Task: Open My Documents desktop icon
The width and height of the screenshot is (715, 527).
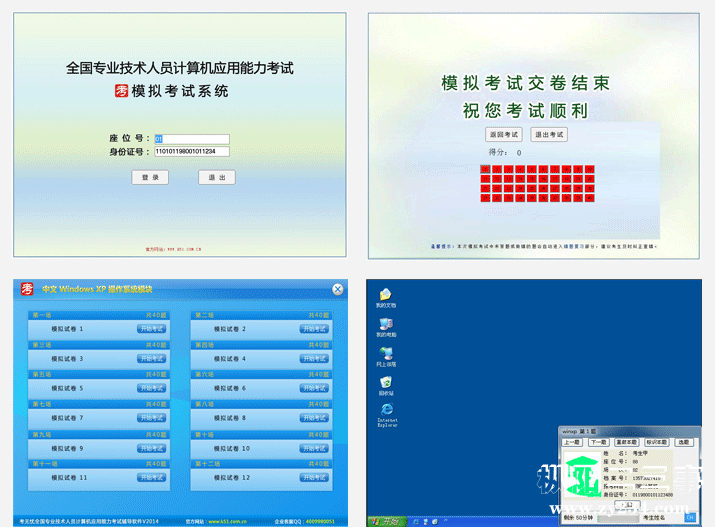Action: [x=386, y=298]
